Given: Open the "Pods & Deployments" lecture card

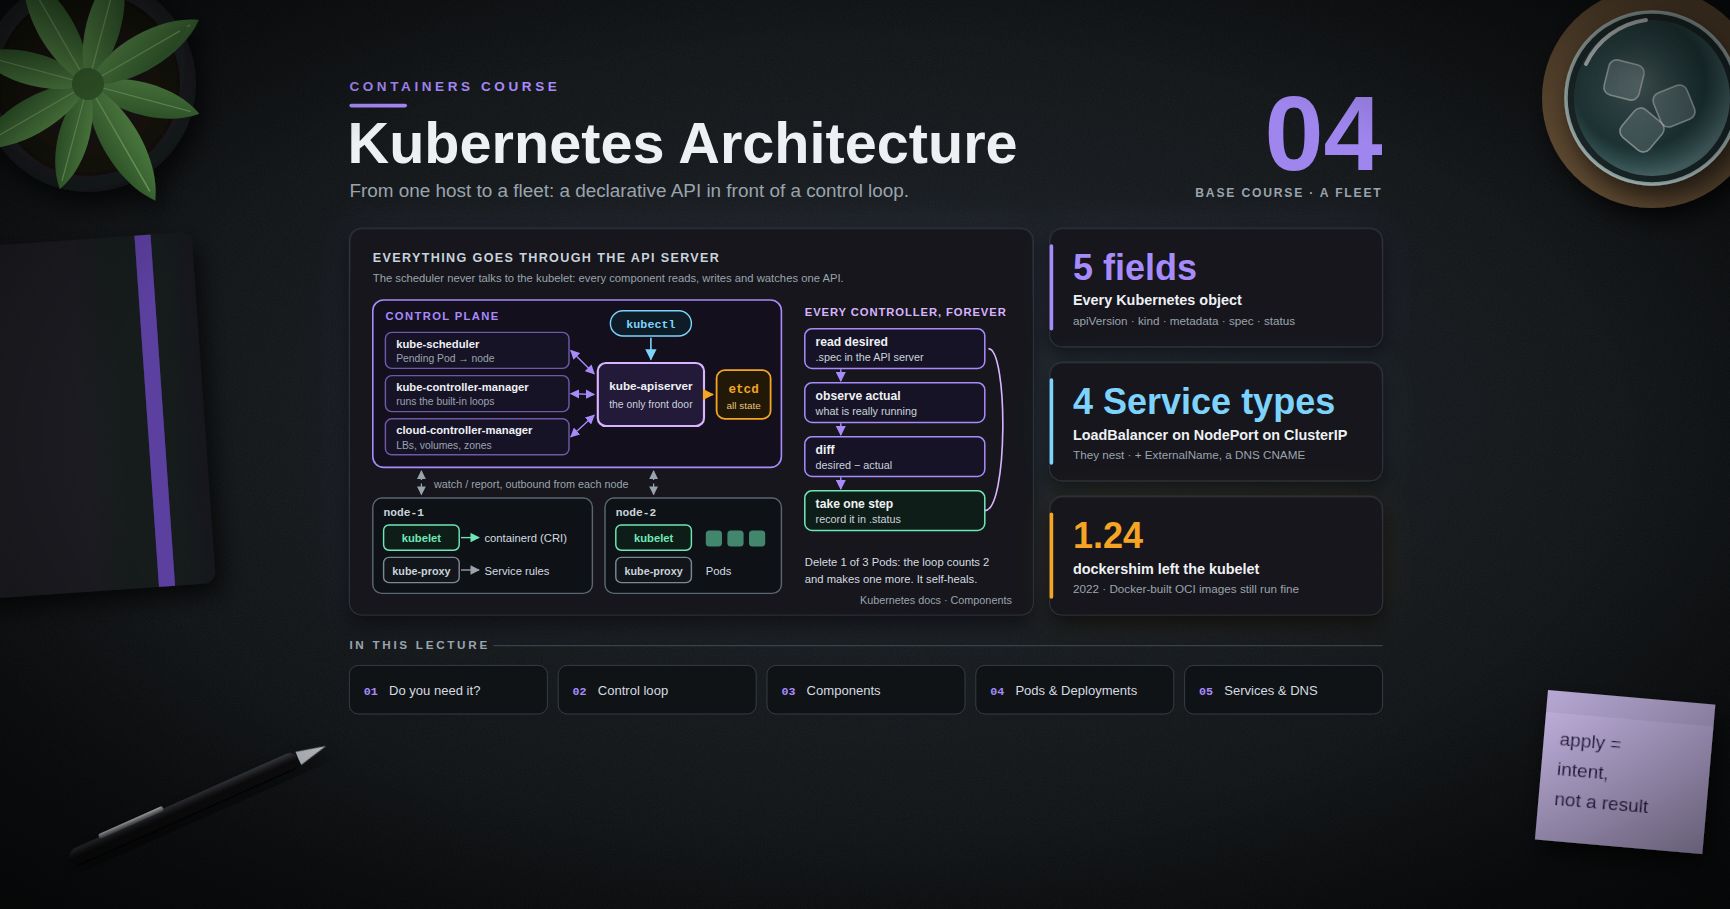Looking at the screenshot, I should tap(1074, 690).
